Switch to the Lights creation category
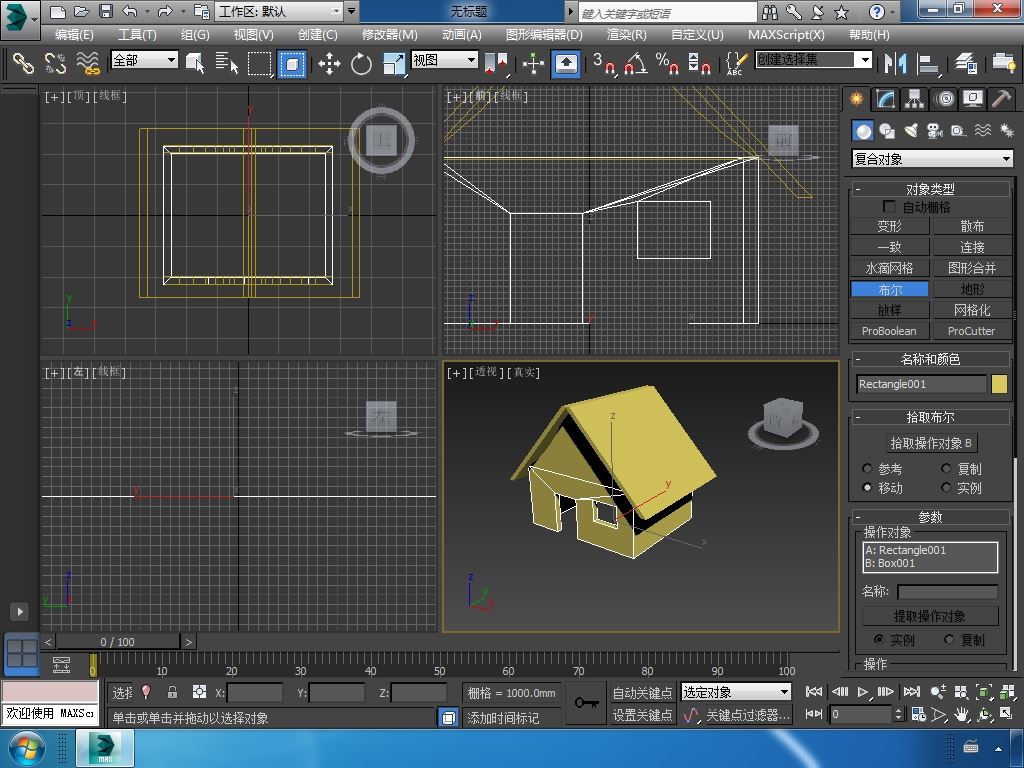 coord(911,131)
